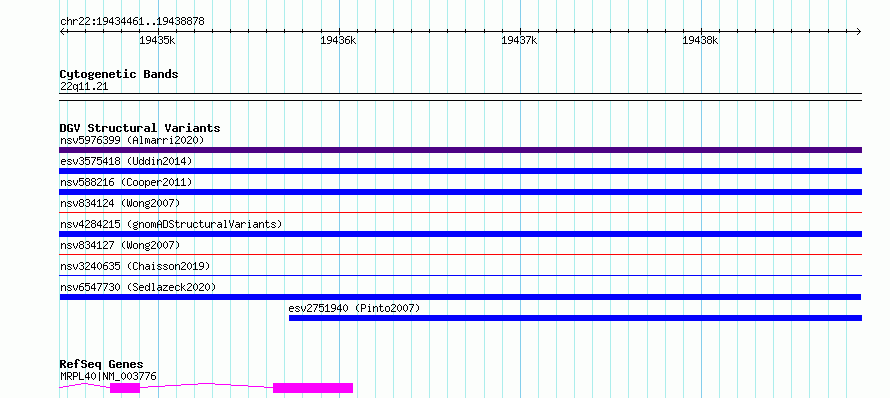Open variant label nsv4284215 (gnomADStructuralVariants)
The height and width of the screenshot is (398, 890).
pyautogui.click(x=171, y=224)
